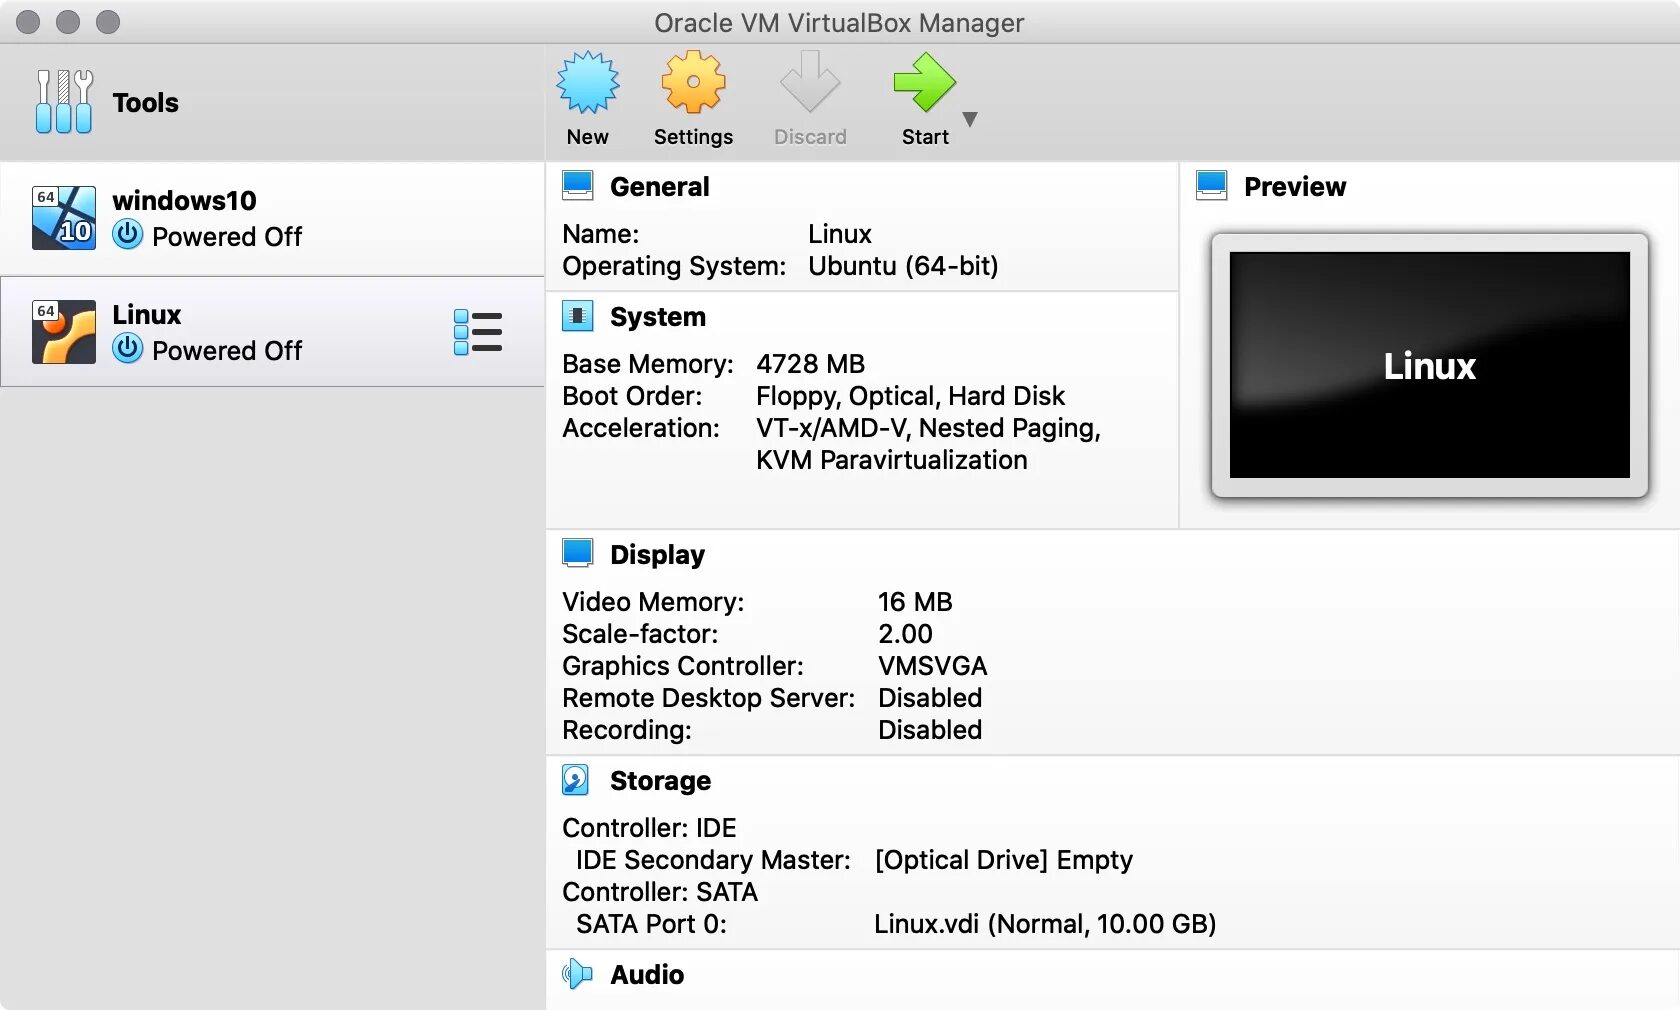Click the General section monitor icon
The image size is (1680, 1010).
pos(578,186)
